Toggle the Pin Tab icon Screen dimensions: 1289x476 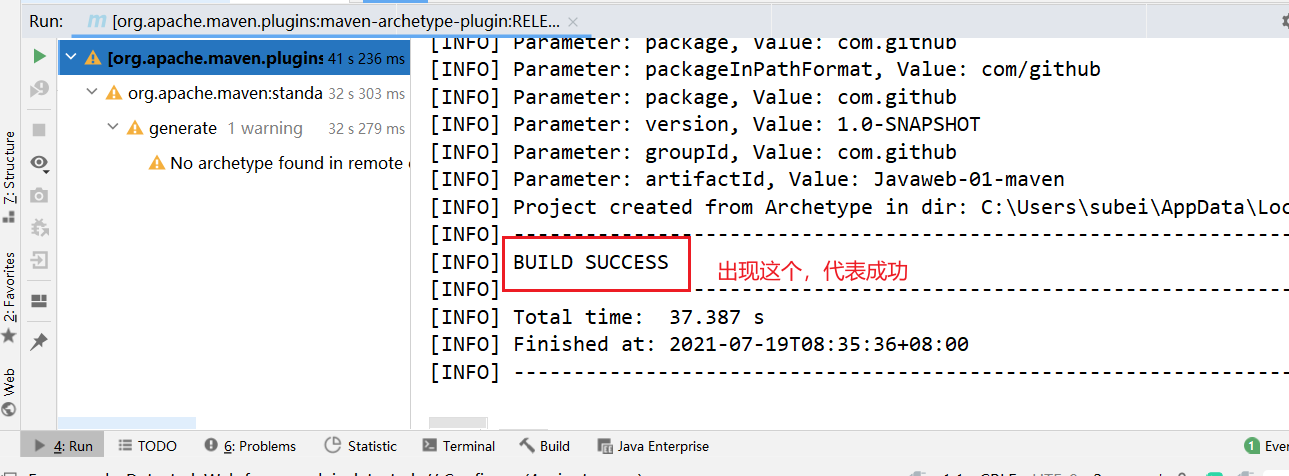[x=39, y=342]
